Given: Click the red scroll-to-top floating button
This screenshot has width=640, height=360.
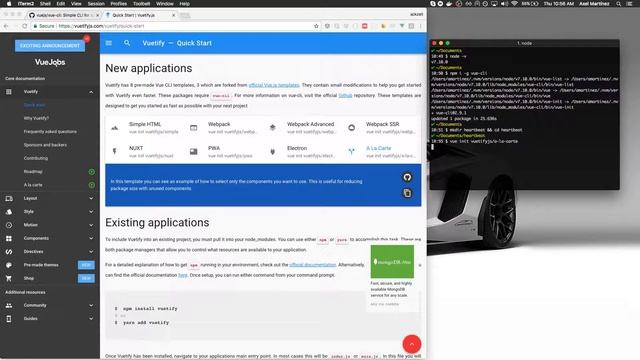Looking at the screenshot, I should (x=411, y=344).
